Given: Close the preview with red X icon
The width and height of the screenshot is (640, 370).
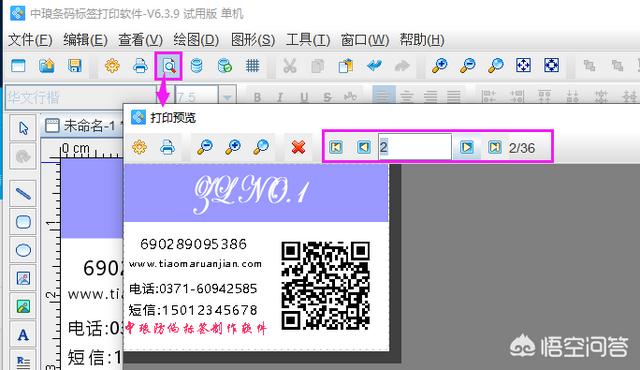Looking at the screenshot, I should 298,147.
